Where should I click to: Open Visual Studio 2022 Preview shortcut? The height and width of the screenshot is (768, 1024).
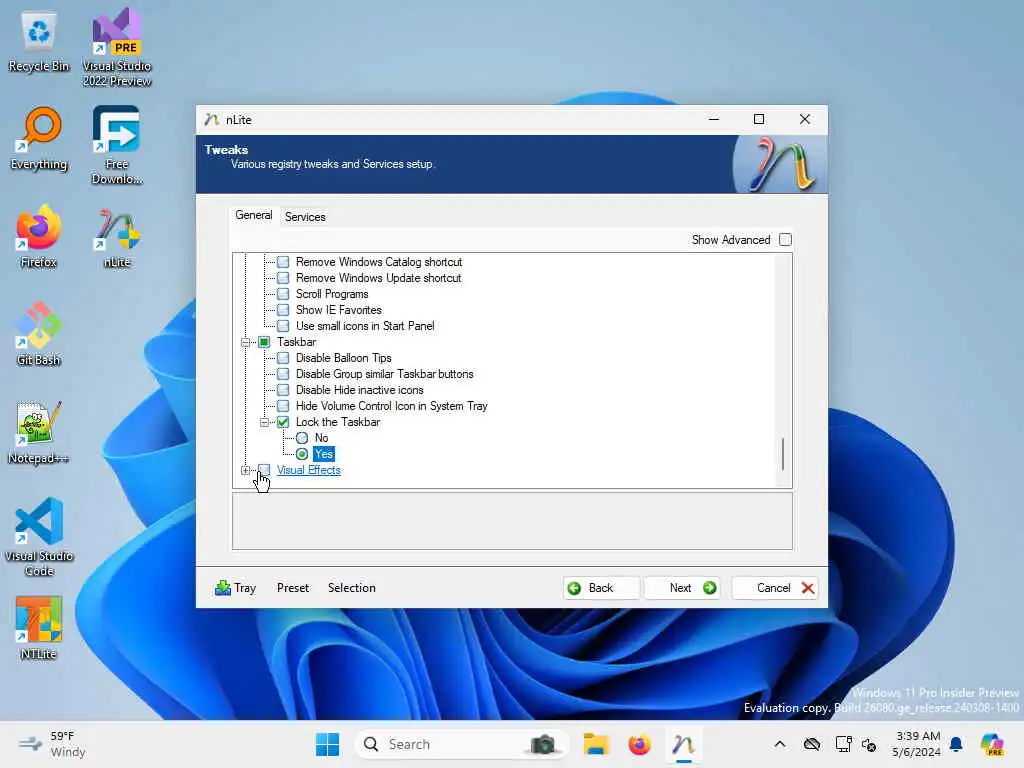(117, 47)
